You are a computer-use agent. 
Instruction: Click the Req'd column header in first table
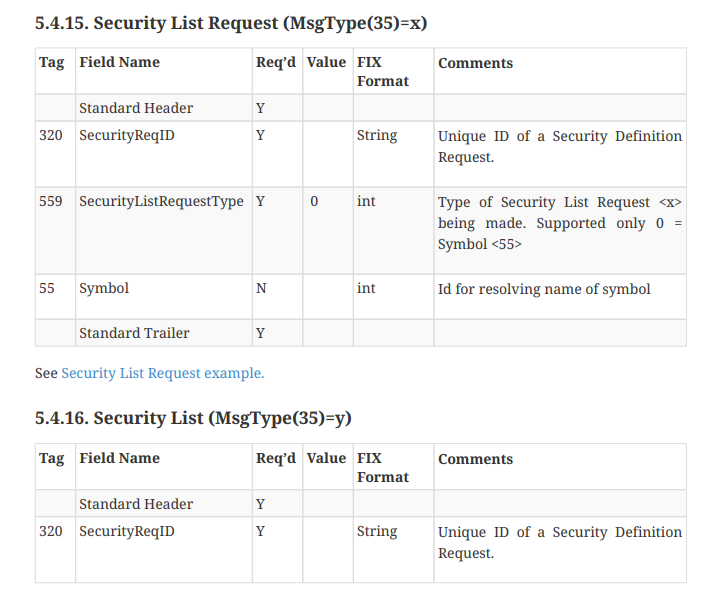point(277,71)
